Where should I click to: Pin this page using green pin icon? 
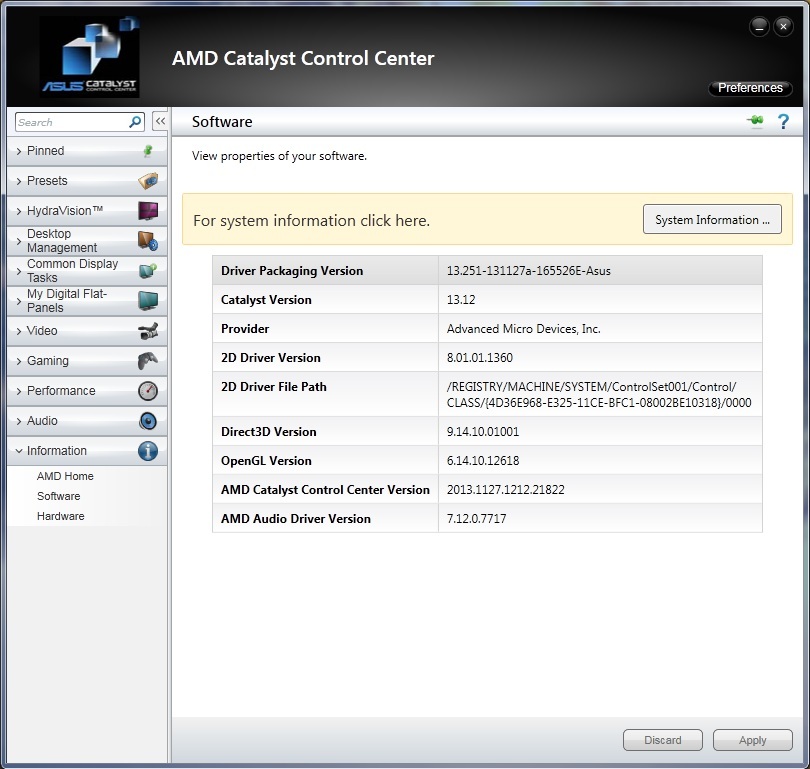(x=755, y=121)
